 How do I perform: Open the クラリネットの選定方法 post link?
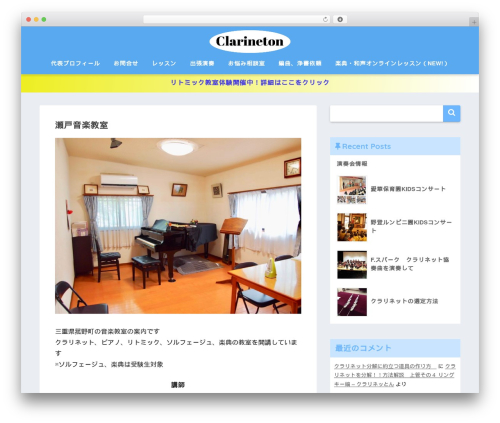404,301
